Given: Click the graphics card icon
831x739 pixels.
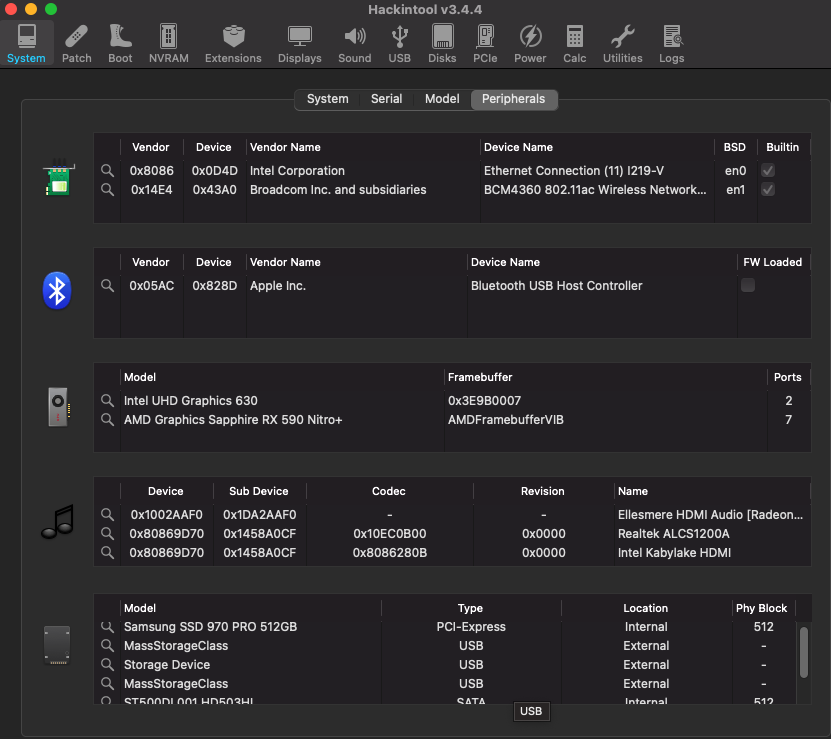Looking at the screenshot, I should (x=58, y=407).
